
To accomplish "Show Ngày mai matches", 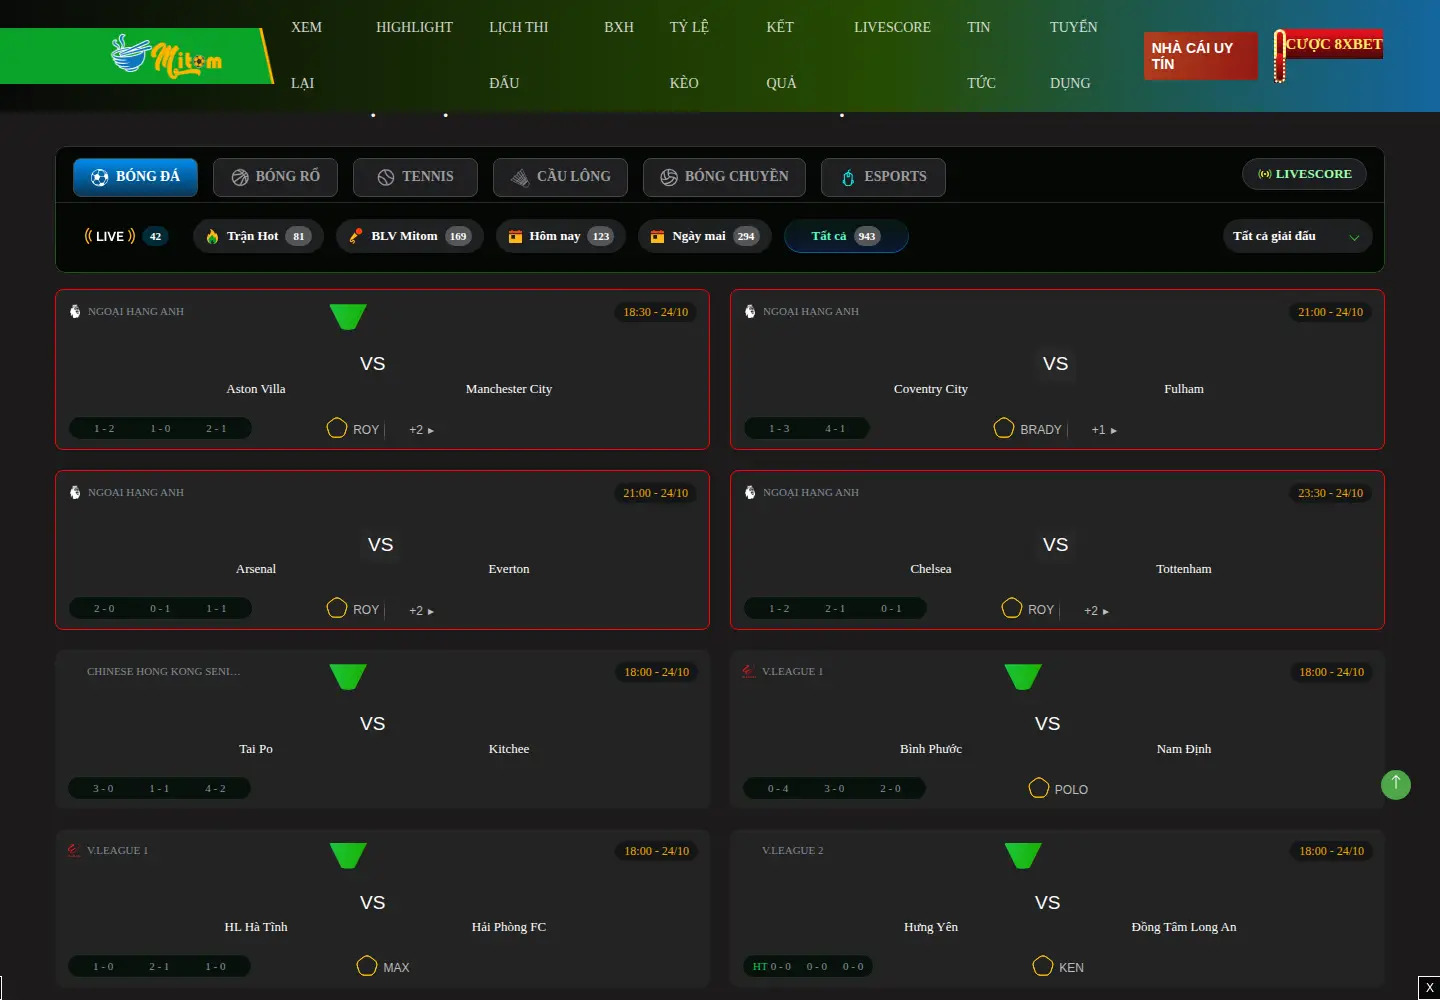I will (x=705, y=236).
